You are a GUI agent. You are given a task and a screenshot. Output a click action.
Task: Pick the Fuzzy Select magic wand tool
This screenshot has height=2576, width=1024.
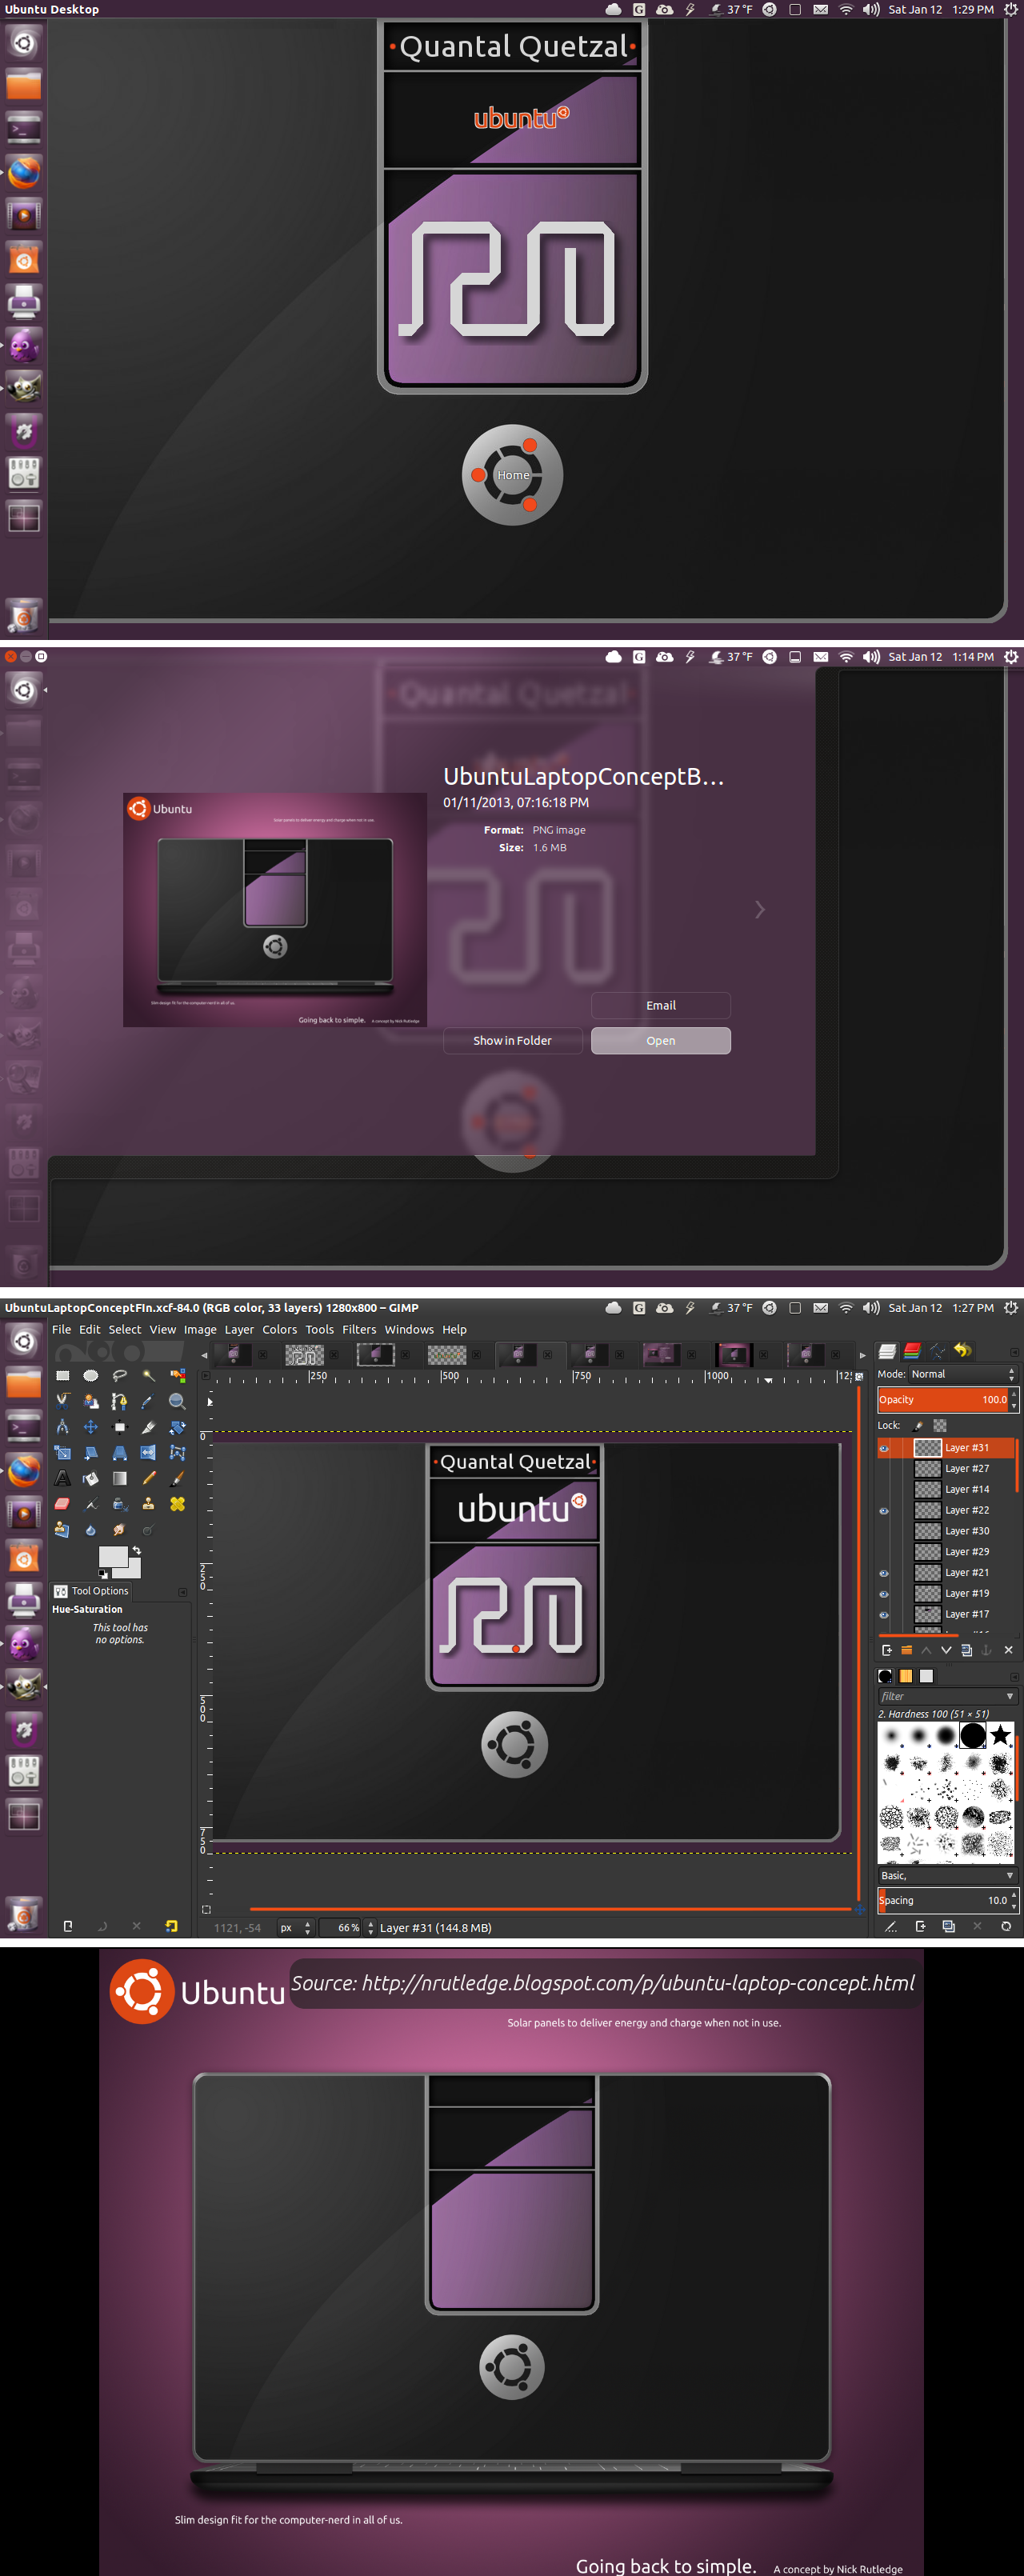(149, 1375)
